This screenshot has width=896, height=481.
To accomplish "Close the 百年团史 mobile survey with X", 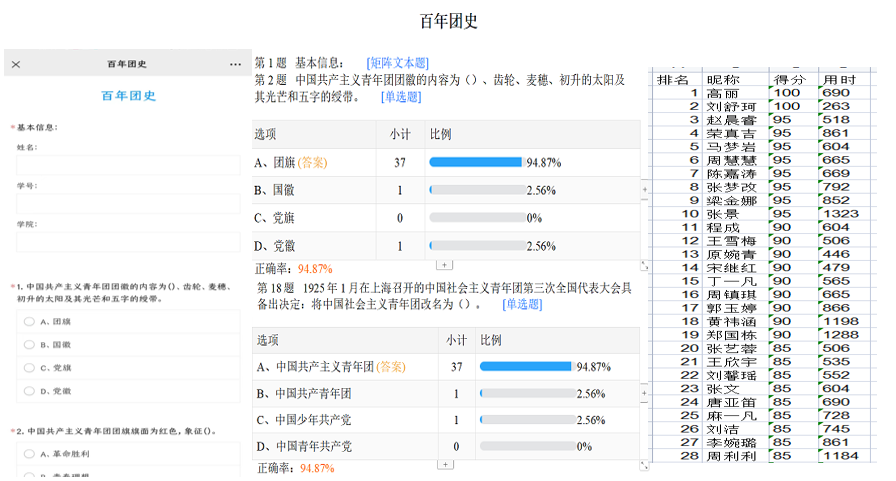I will 16,64.
